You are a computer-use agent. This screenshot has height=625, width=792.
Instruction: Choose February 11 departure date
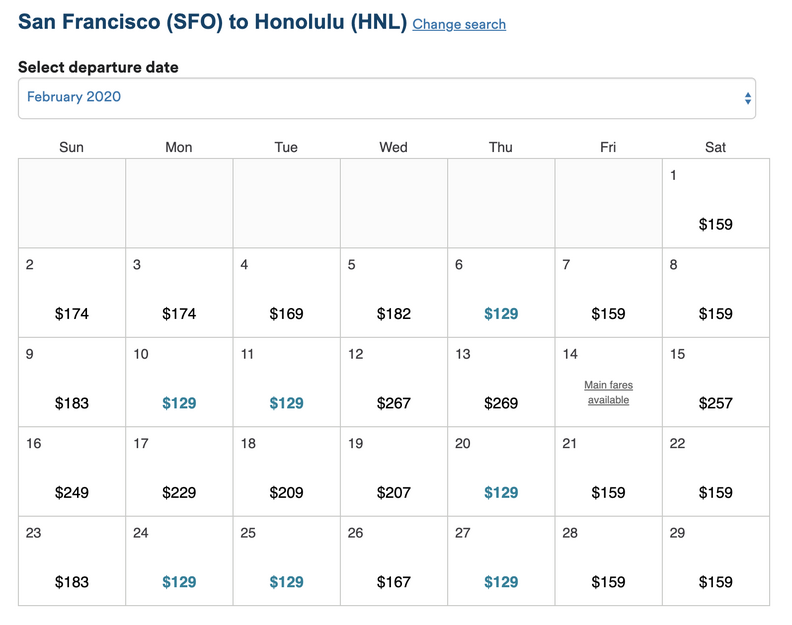286,403
